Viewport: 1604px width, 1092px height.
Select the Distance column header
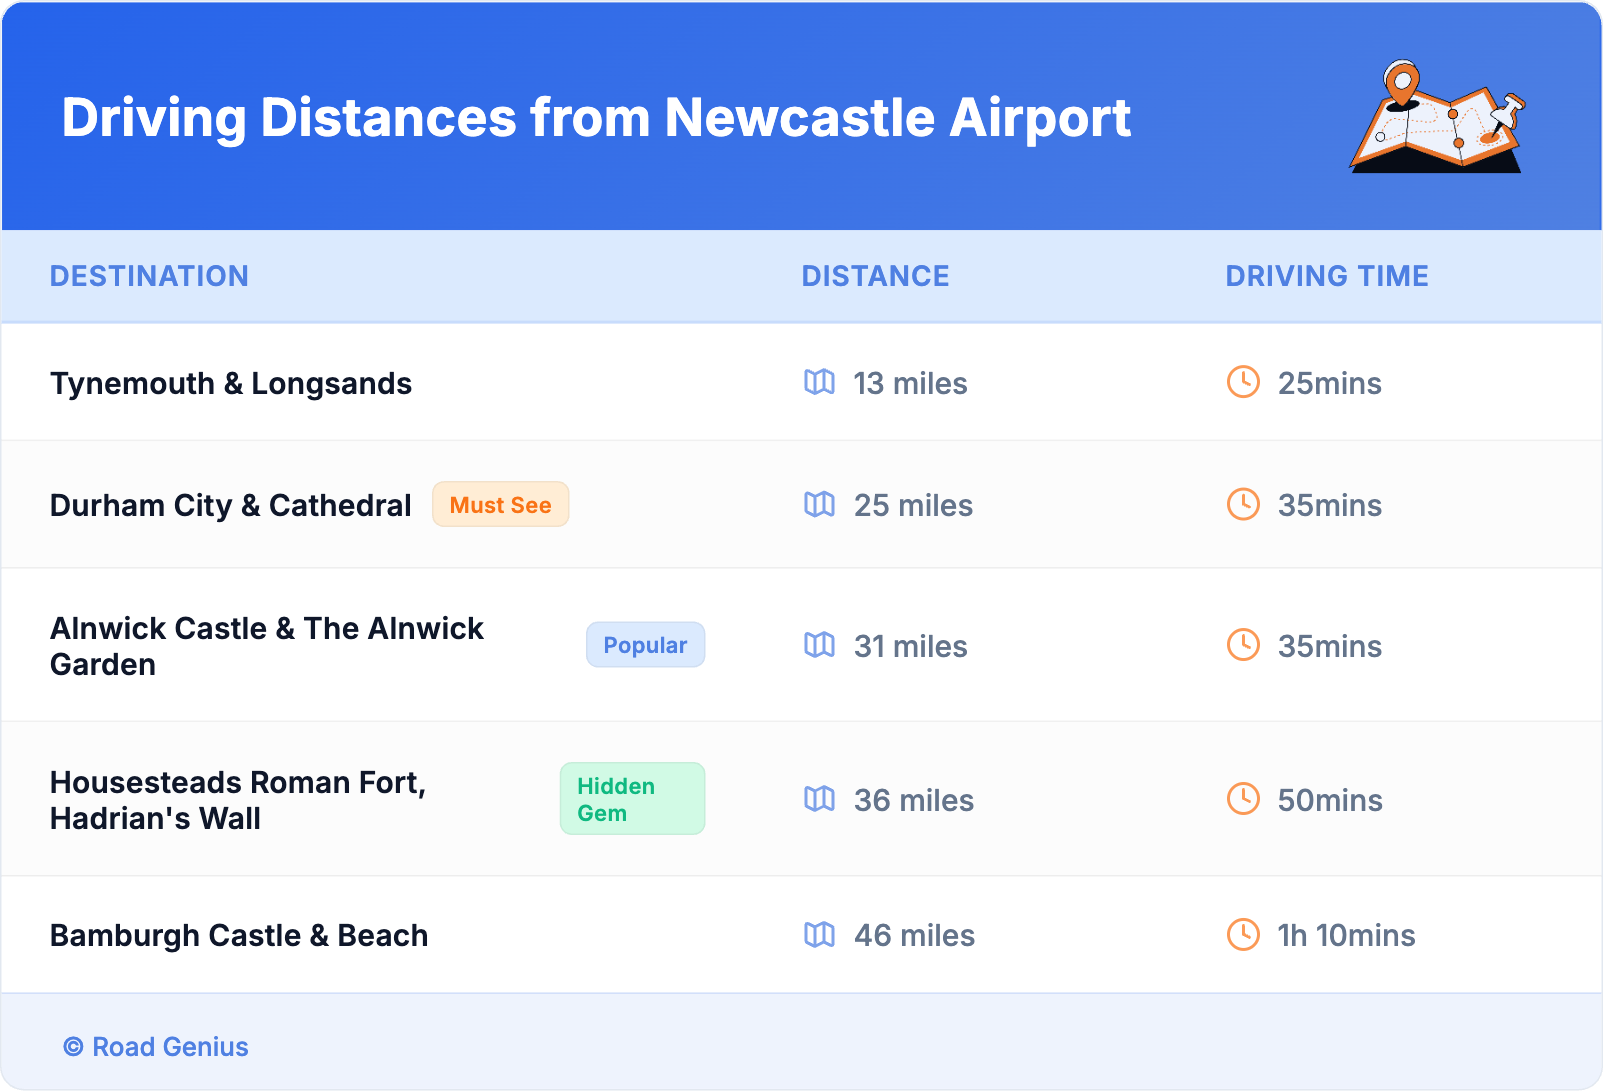click(875, 276)
